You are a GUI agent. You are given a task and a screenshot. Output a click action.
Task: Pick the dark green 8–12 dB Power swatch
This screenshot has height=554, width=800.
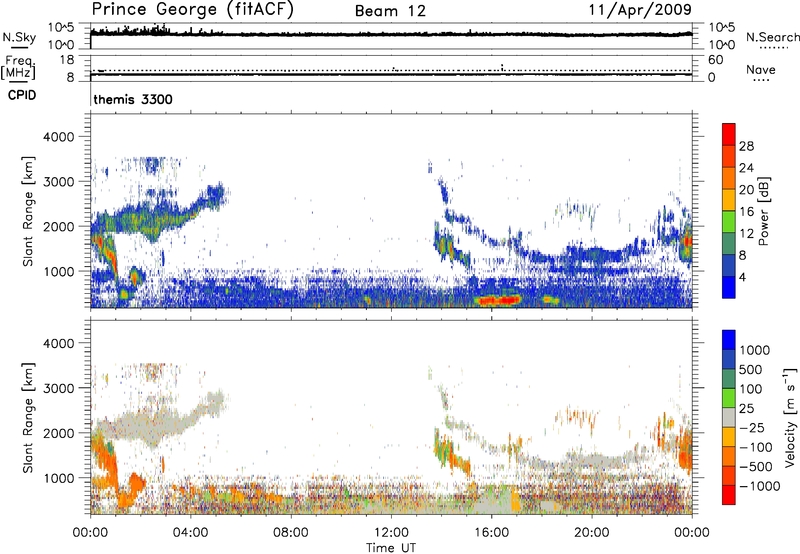(x=729, y=244)
